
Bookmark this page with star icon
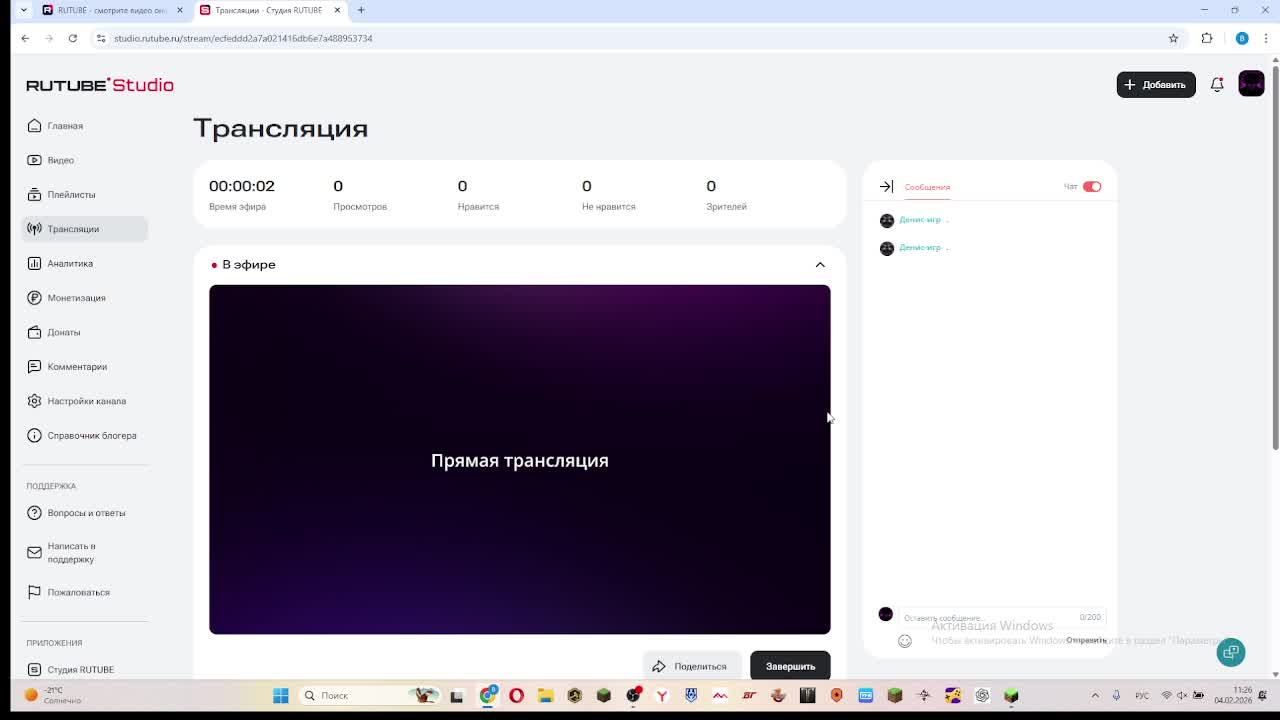[1173, 38]
